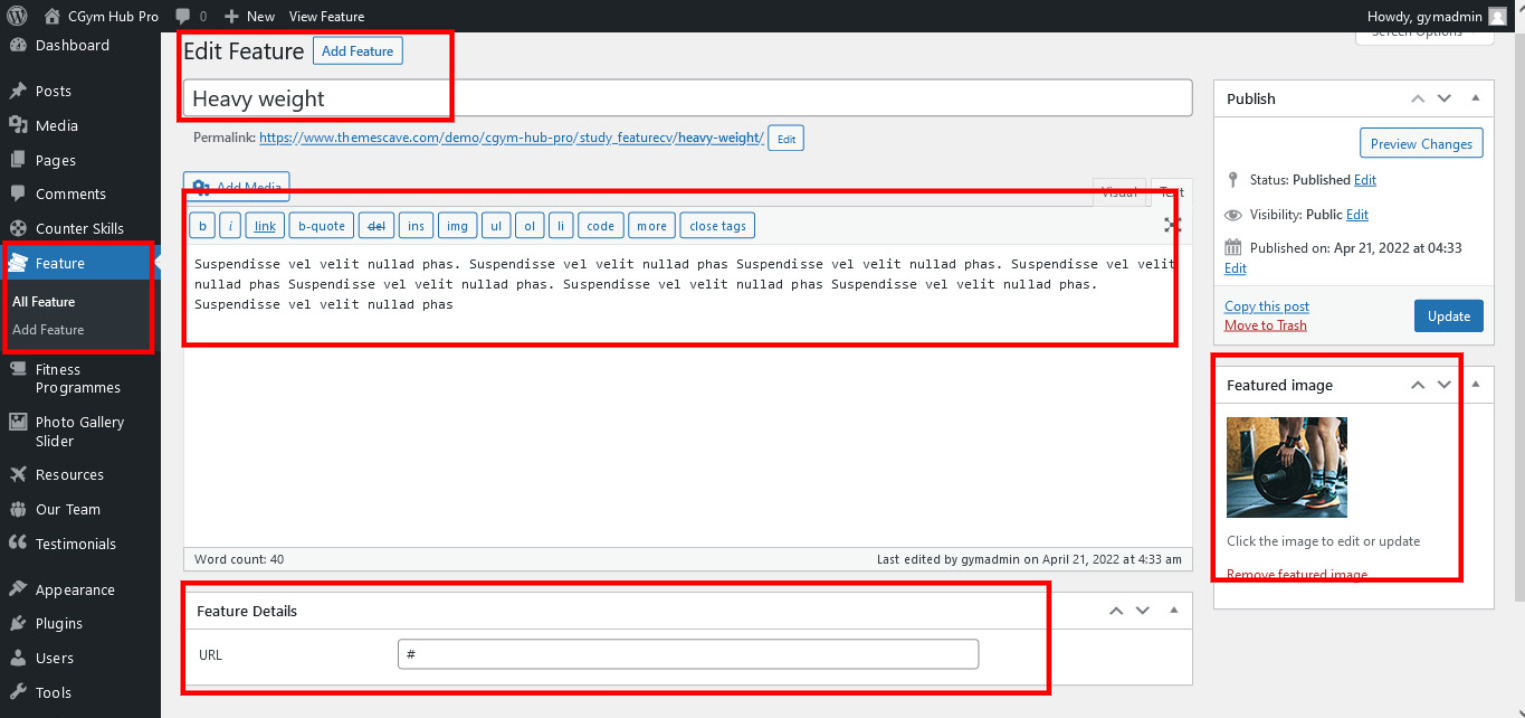Click the Users icon in sidebar
The width and height of the screenshot is (1525, 718).
click(18, 658)
